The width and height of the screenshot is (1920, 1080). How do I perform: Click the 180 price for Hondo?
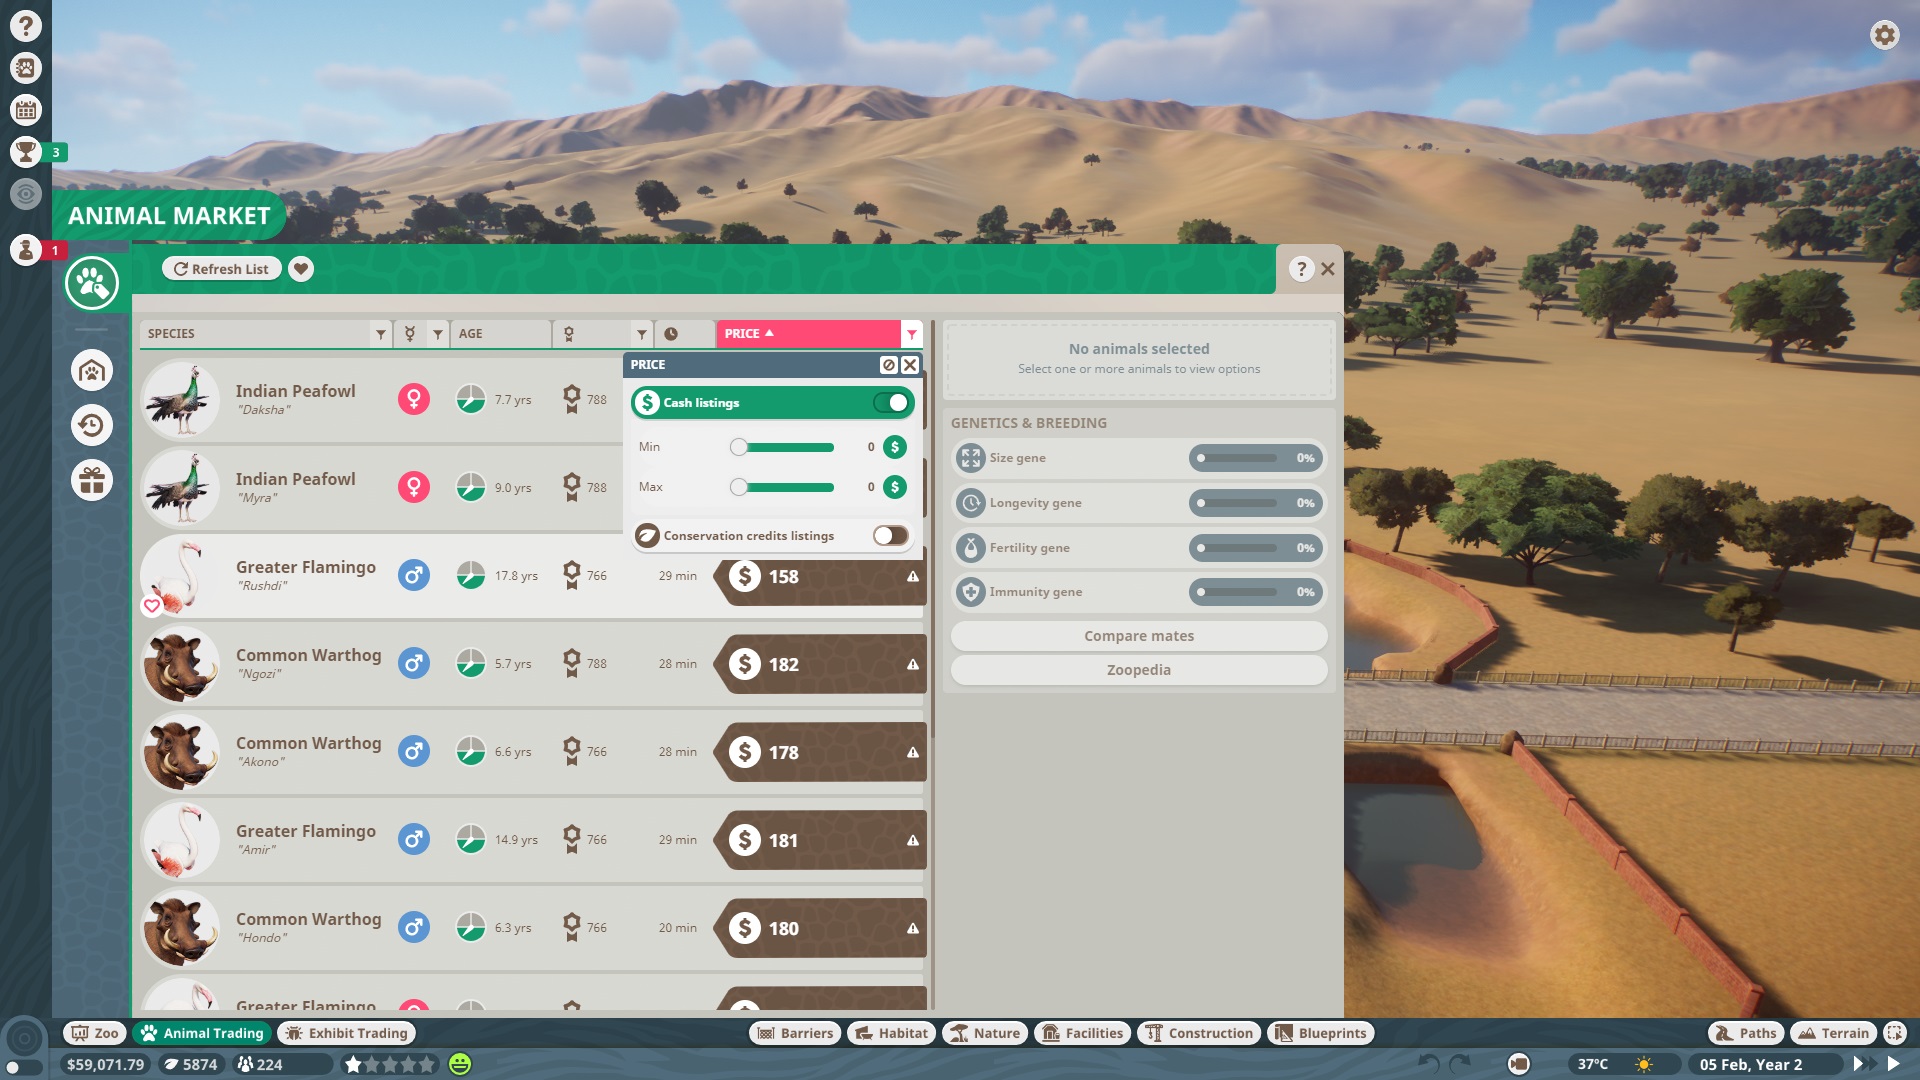coord(820,928)
